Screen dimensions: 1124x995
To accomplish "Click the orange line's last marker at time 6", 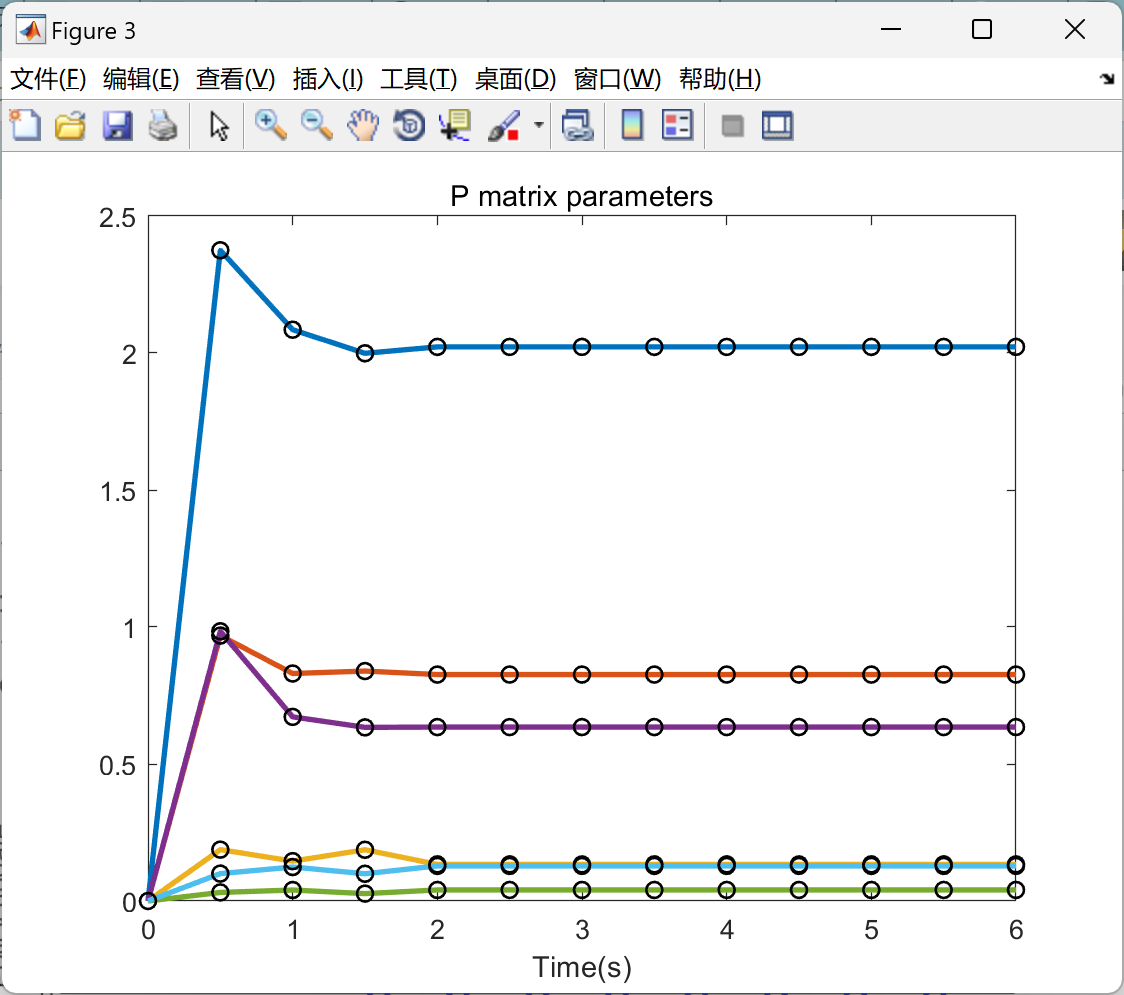I will 1016,675.
